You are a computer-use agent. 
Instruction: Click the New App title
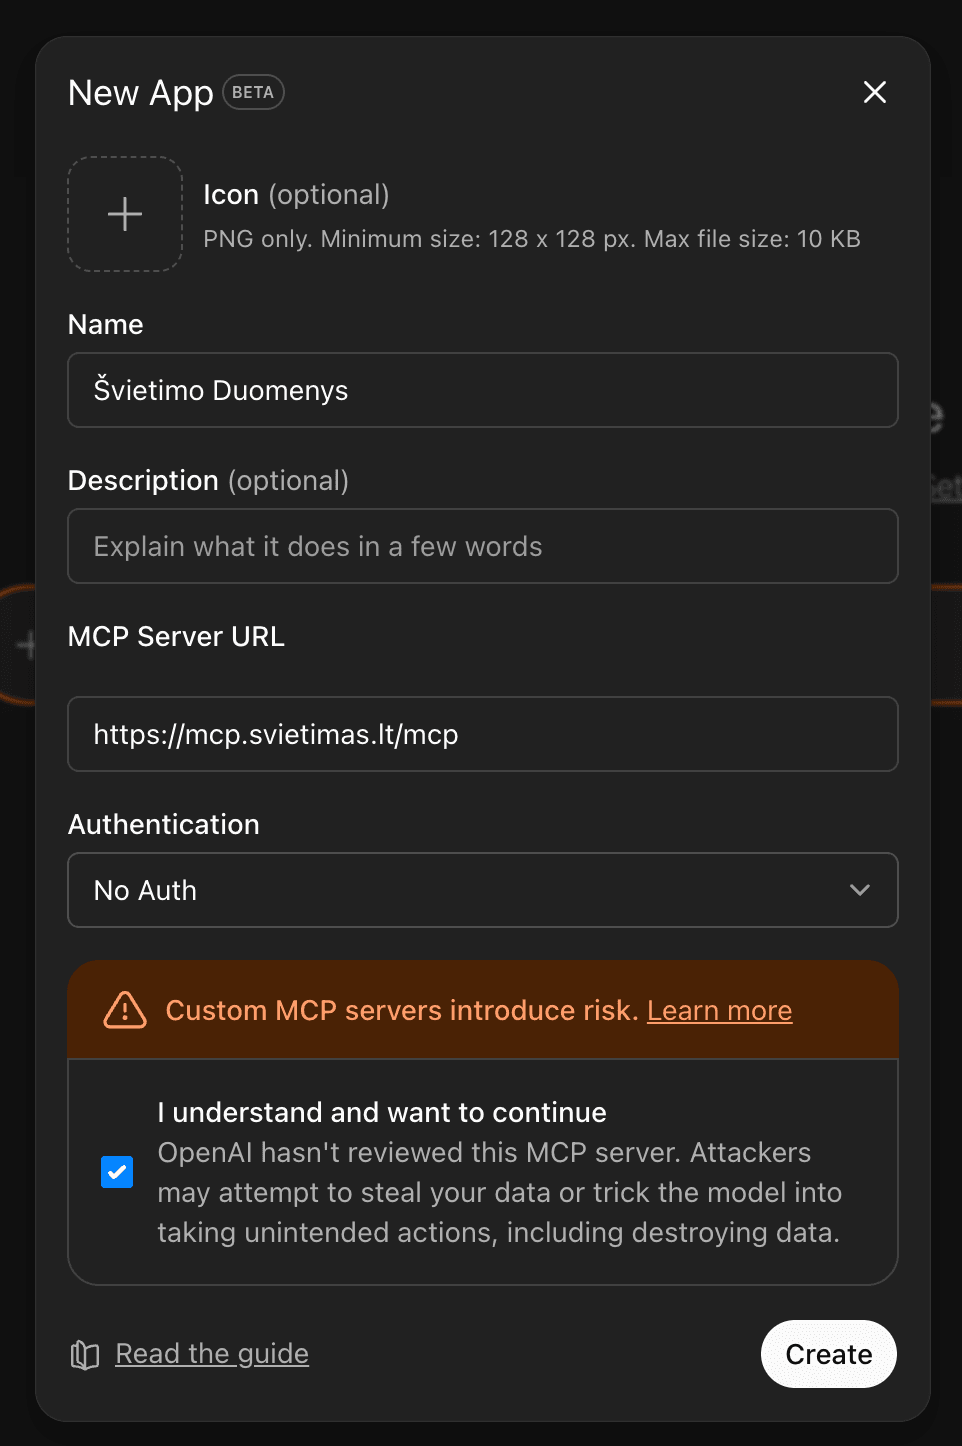coord(141,93)
